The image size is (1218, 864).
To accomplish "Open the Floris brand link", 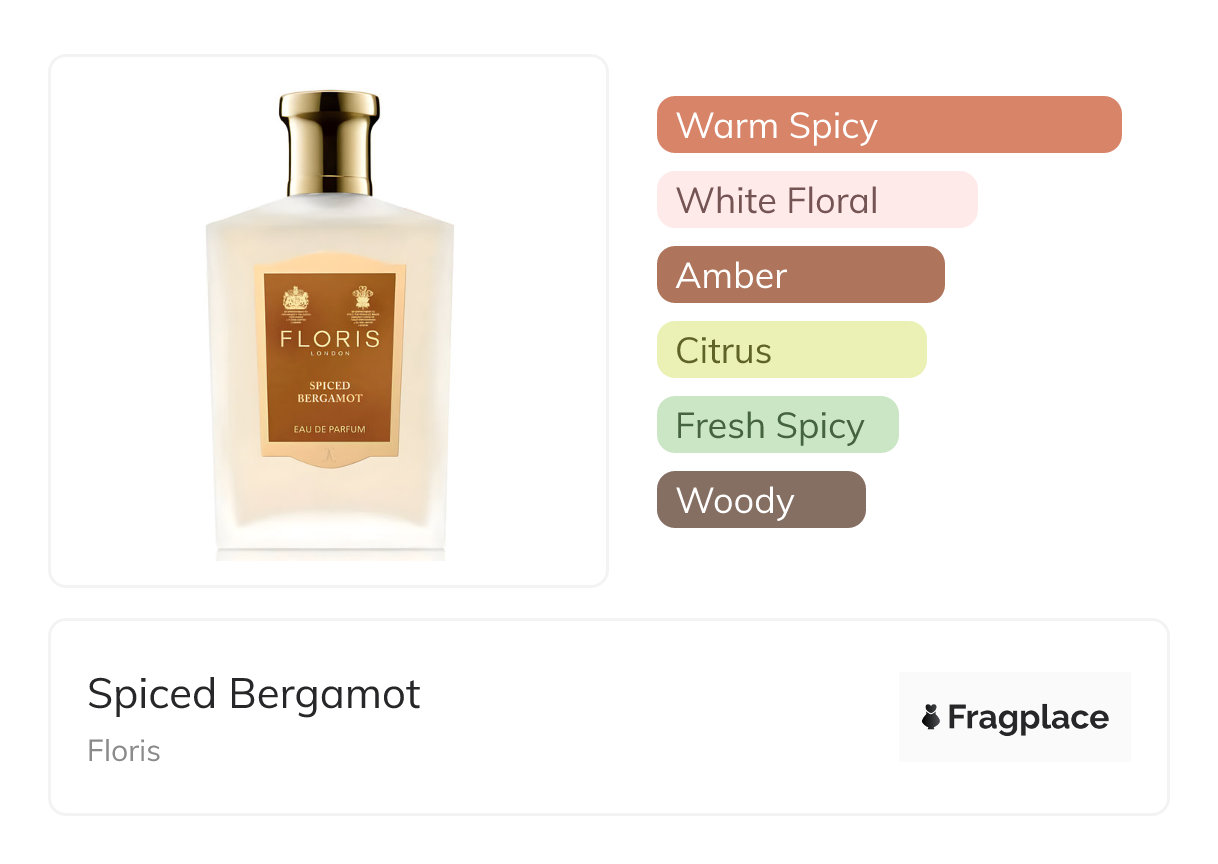I will point(124,751).
